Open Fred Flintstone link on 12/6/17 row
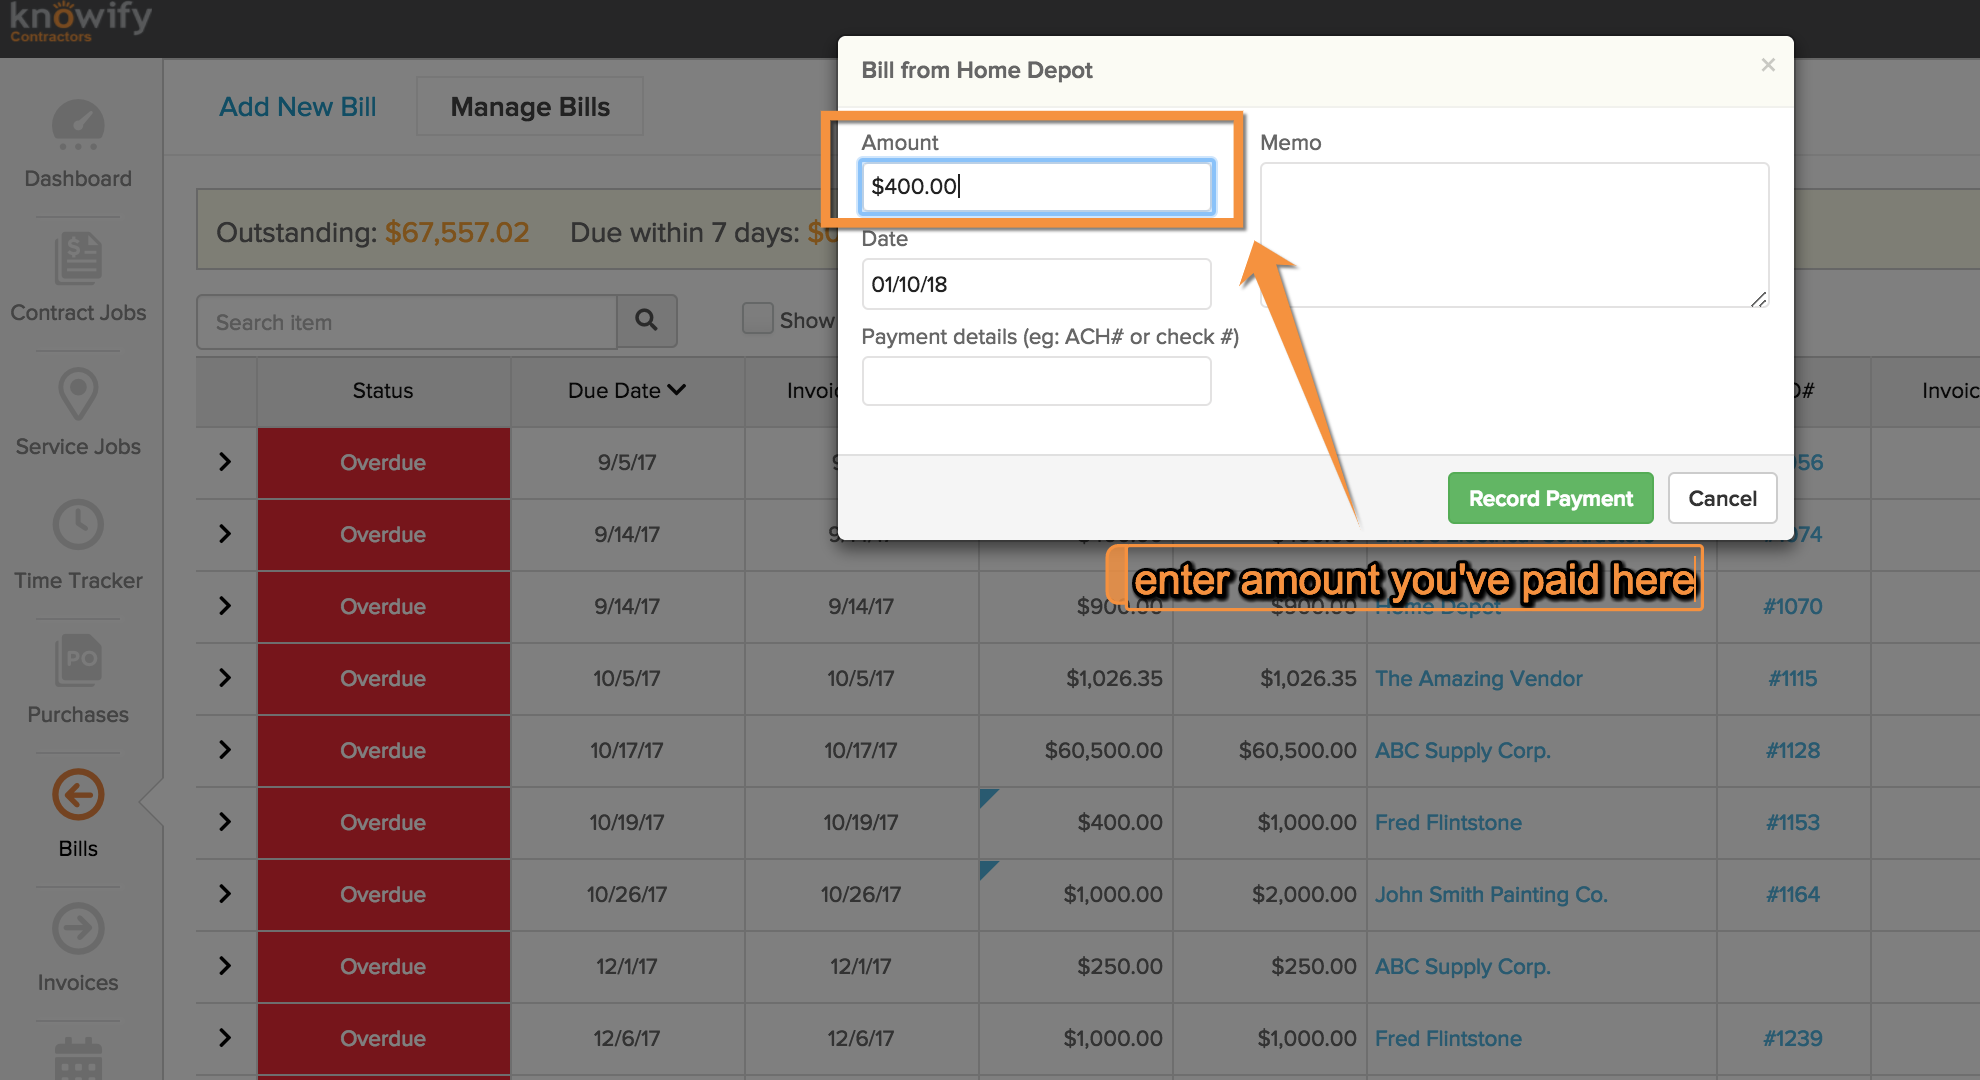This screenshot has height=1080, width=1980. click(x=1448, y=1038)
